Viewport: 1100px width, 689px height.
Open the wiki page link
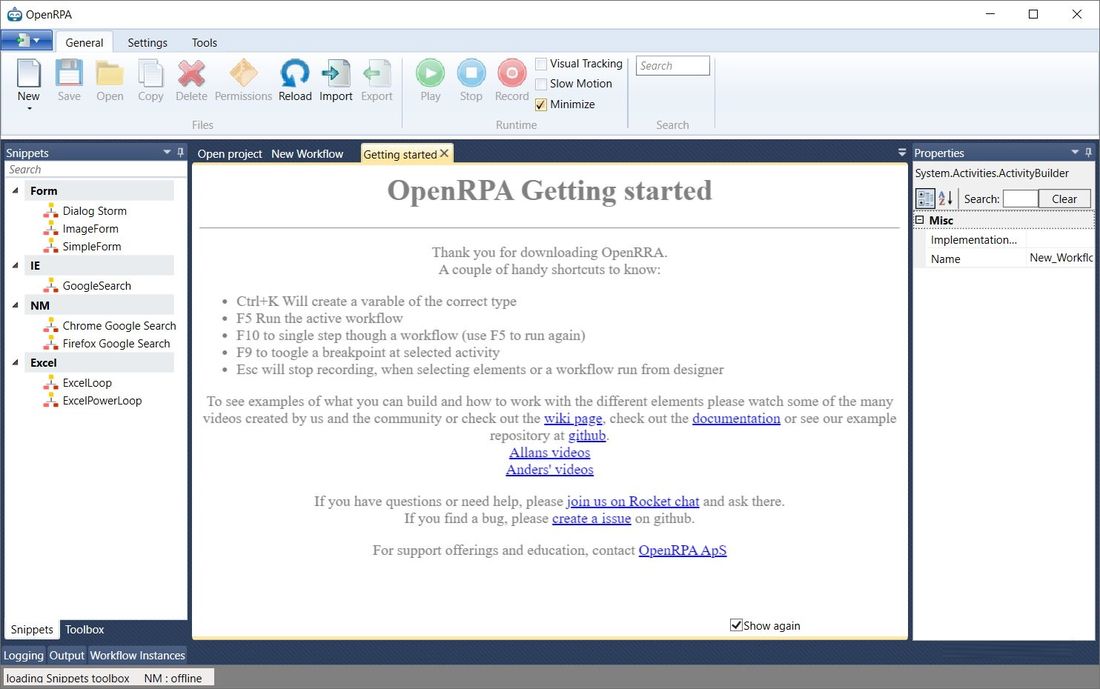click(573, 418)
